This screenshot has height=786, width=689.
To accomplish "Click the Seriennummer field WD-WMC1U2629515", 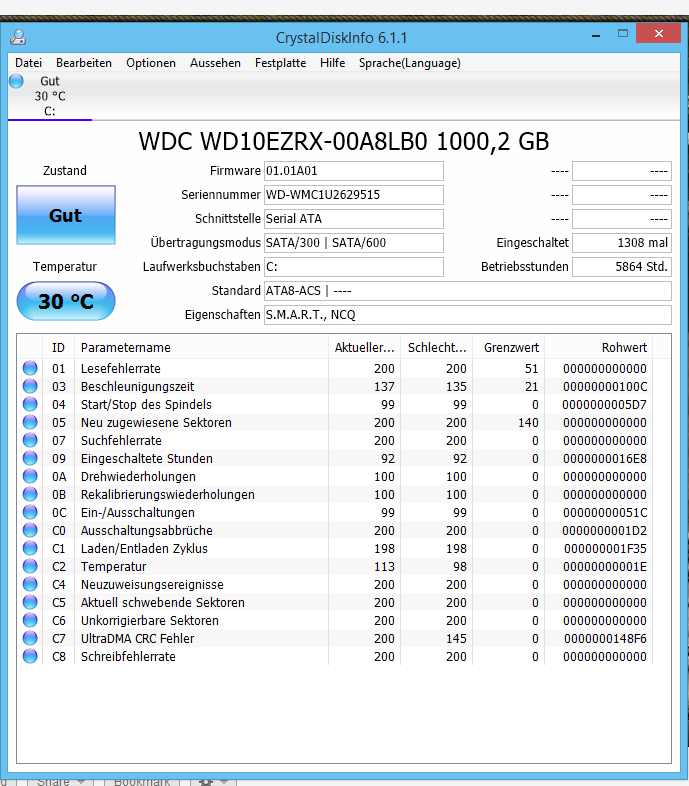I will [x=354, y=195].
